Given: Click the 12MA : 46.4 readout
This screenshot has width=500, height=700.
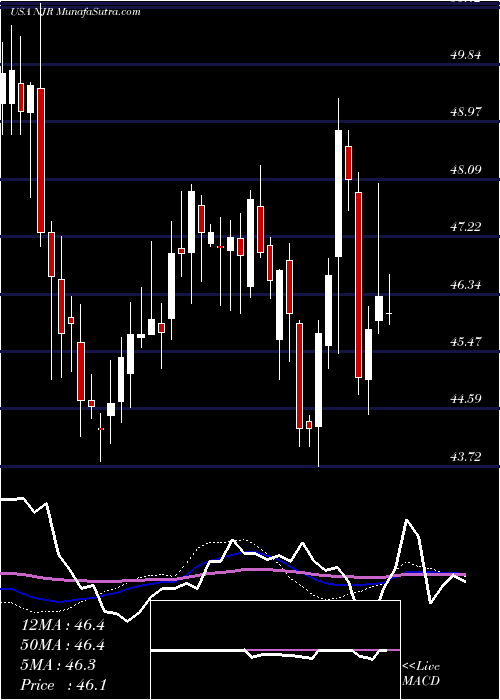Looking at the screenshot, I should click(x=63, y=625).
